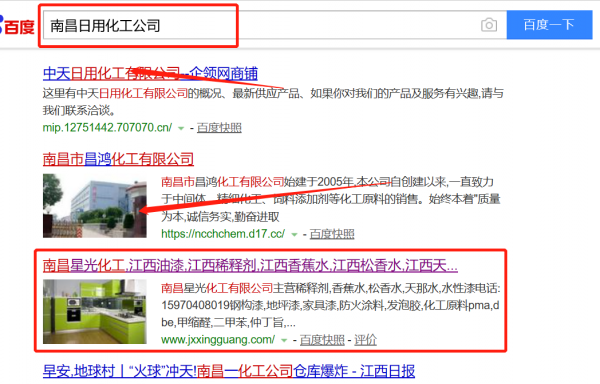Open the 江西日报 warehouse explosion news link

[x=229, y=371]
